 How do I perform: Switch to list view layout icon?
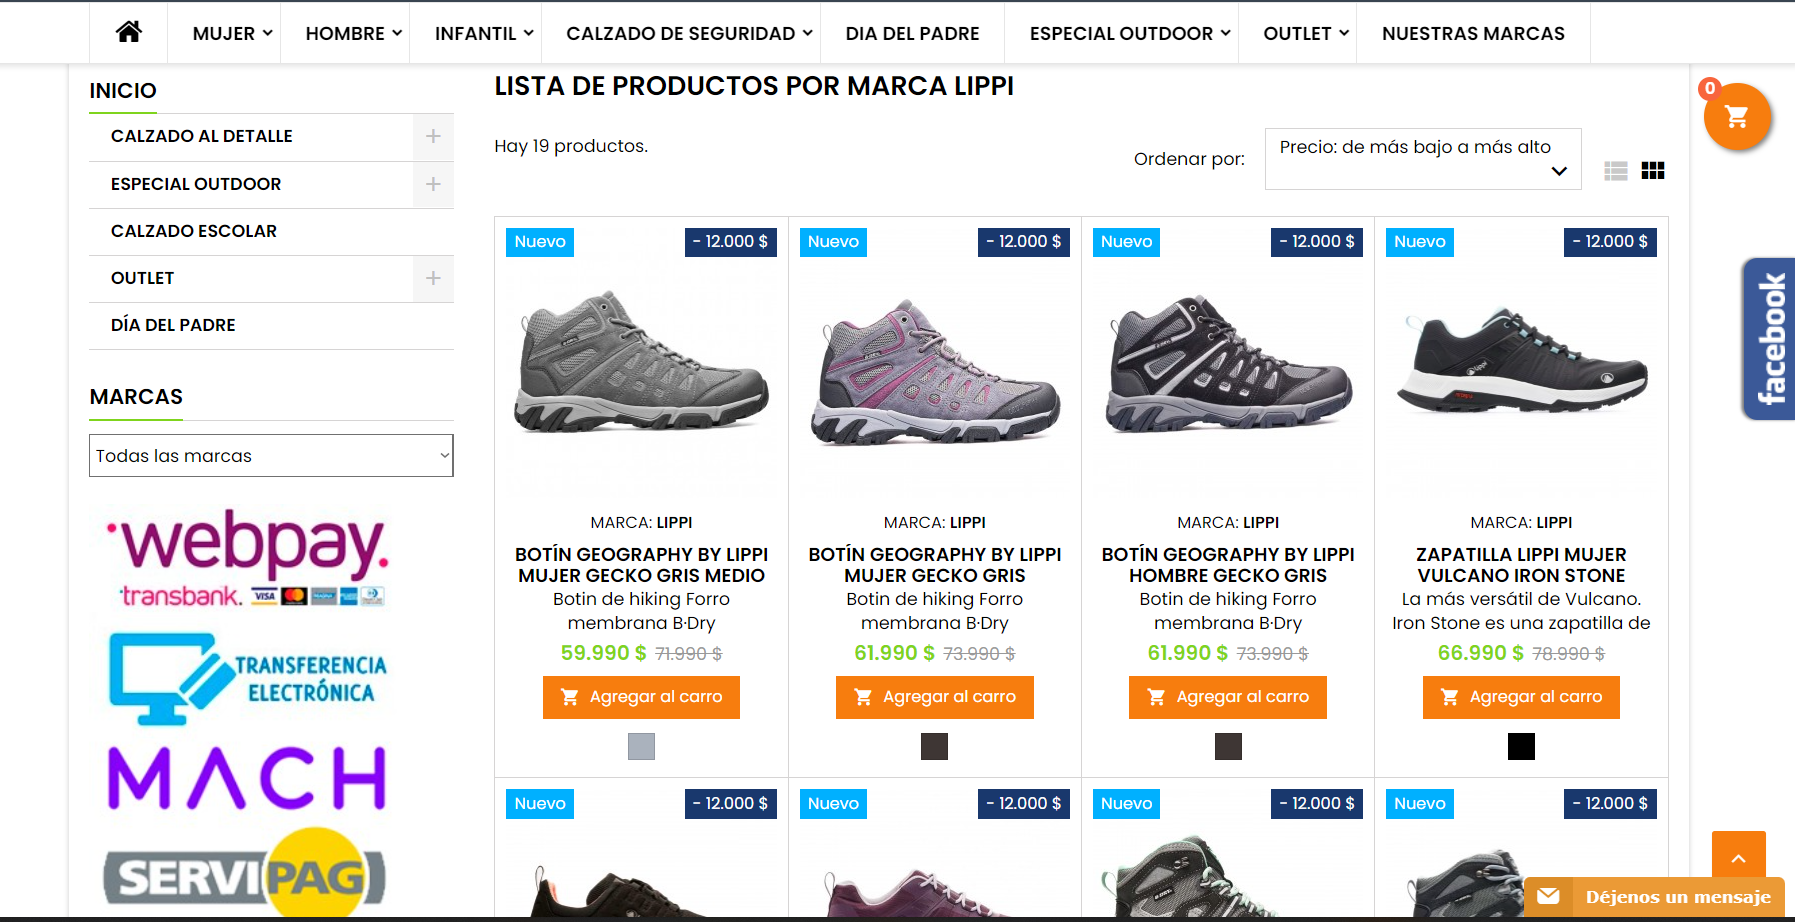pyautogui.click(x=1616, y=171)
